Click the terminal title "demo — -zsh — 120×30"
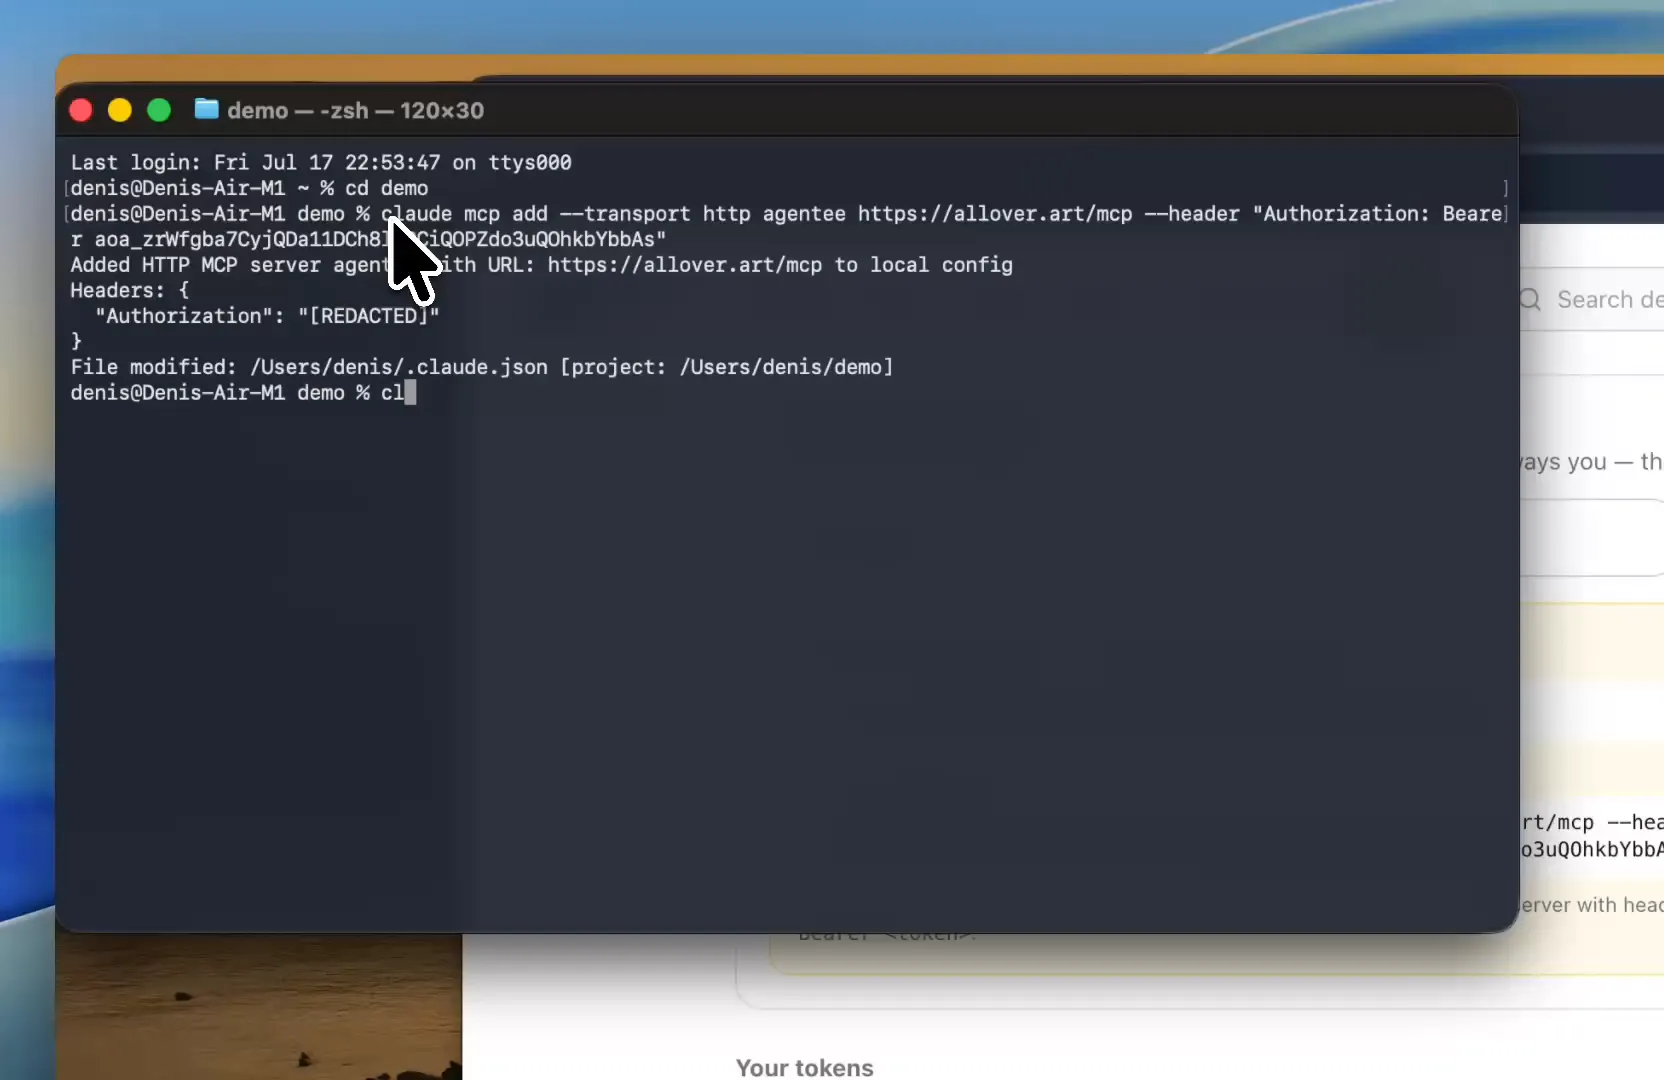 click(x=355, y=110)
